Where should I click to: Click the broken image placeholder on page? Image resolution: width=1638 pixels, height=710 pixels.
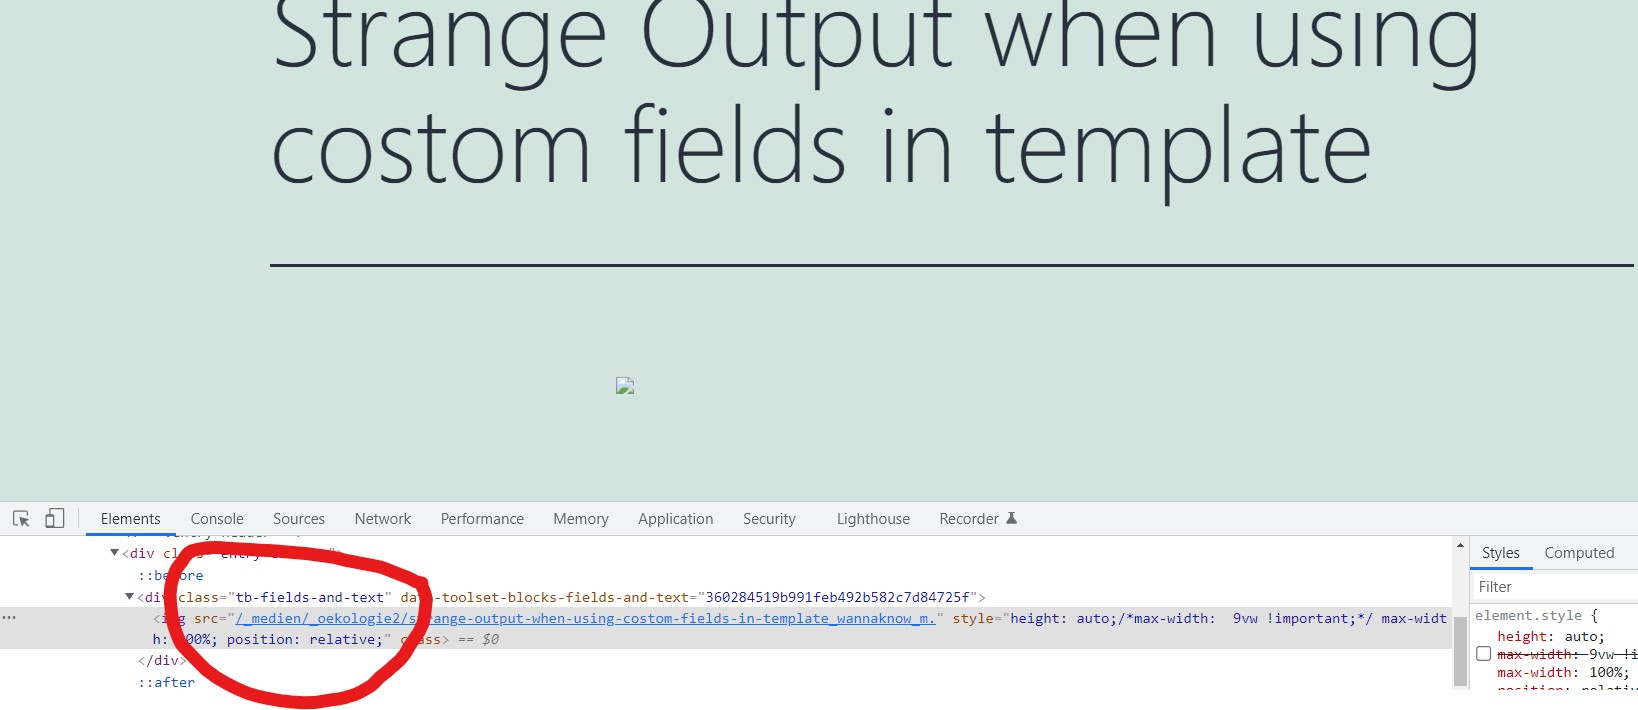[x=625, y=386]
